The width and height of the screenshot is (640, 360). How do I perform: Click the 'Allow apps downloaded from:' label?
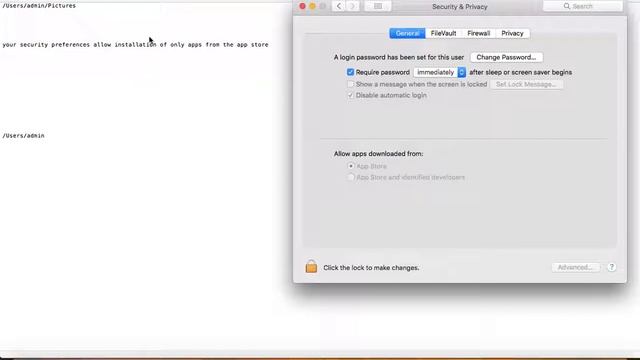point(378,154)
